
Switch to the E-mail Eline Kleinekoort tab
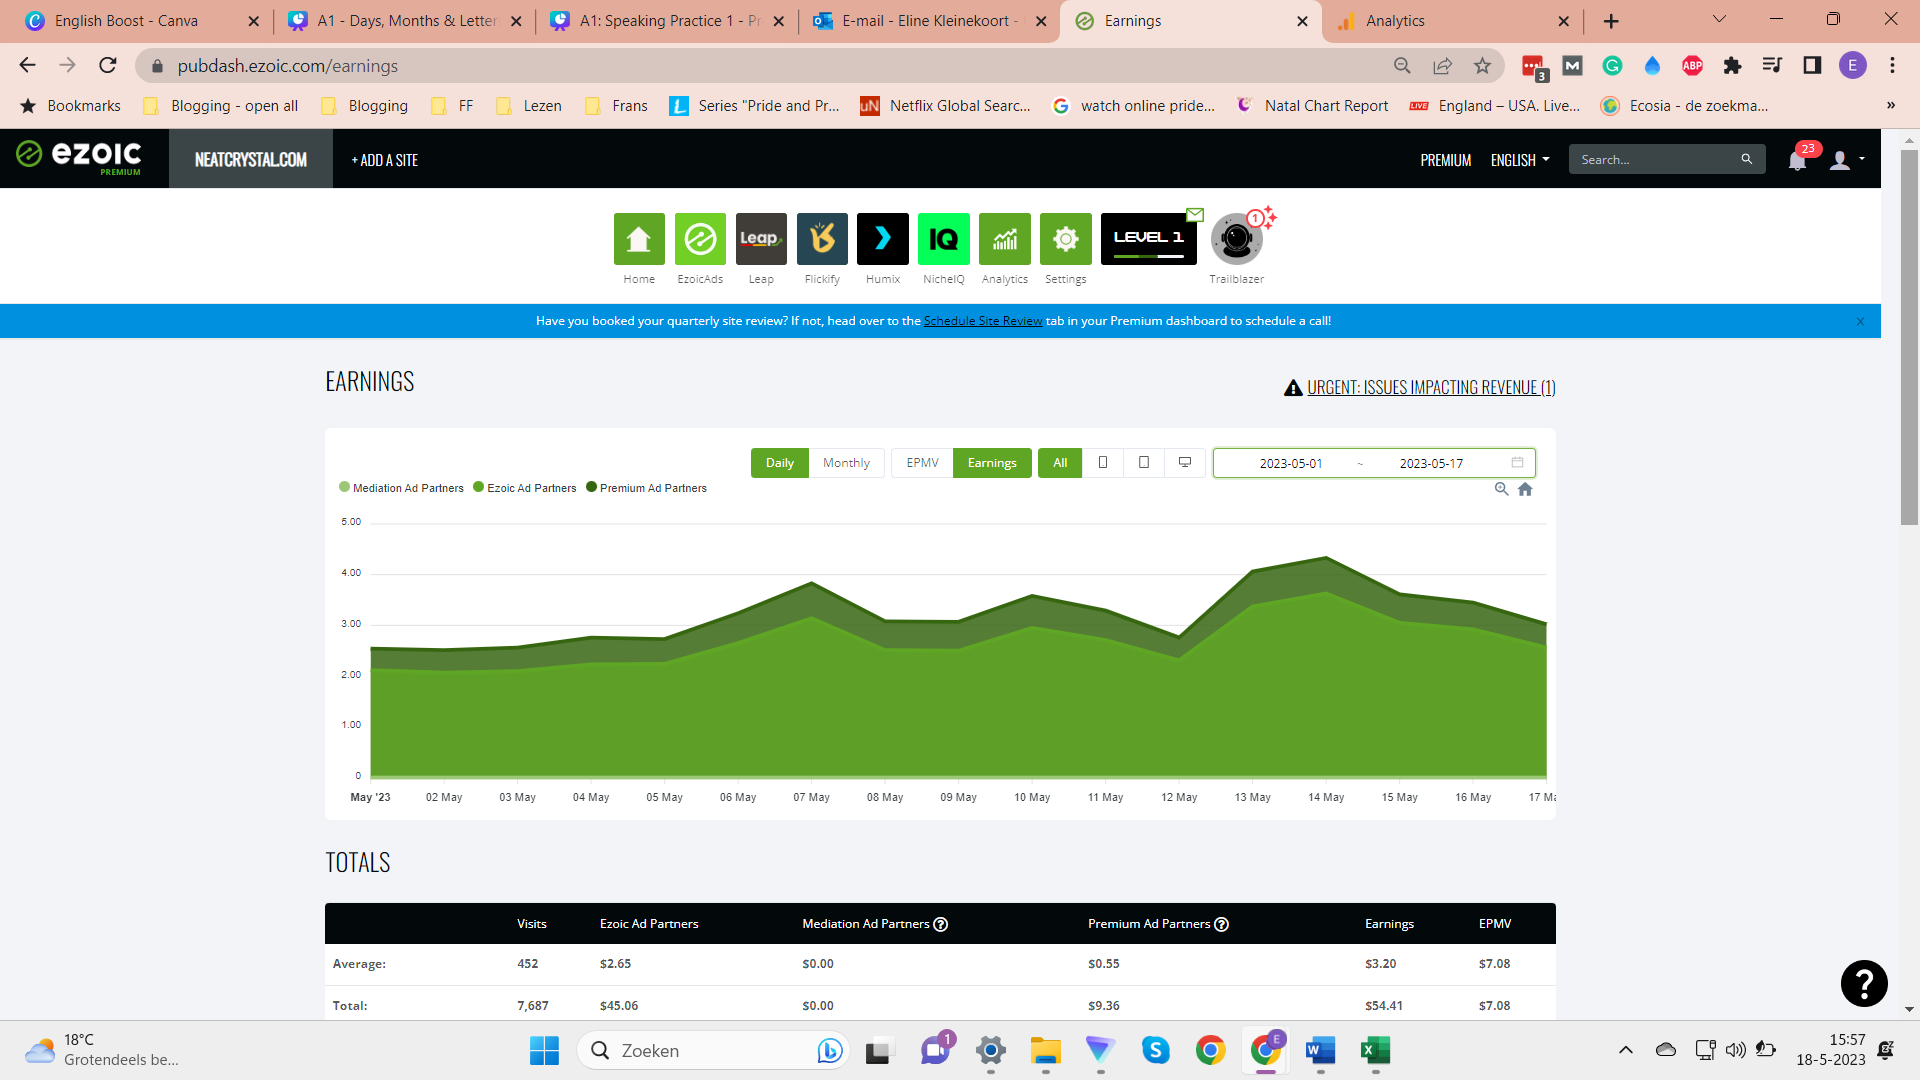pos(931,21)
